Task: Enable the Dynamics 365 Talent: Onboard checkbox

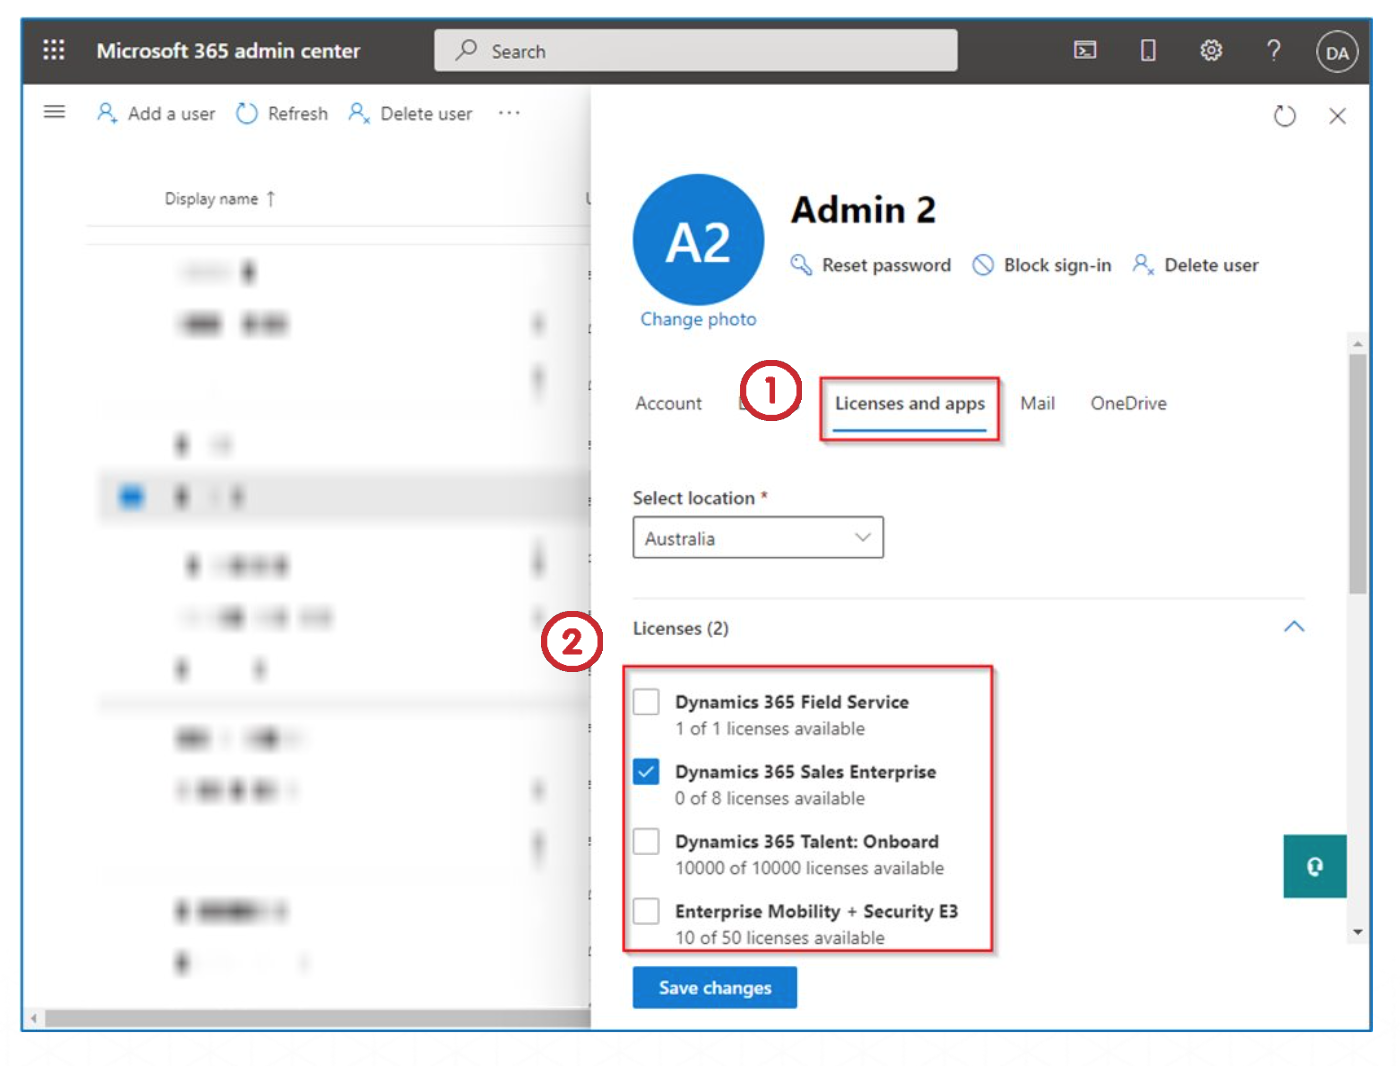Action: point(647,842)
